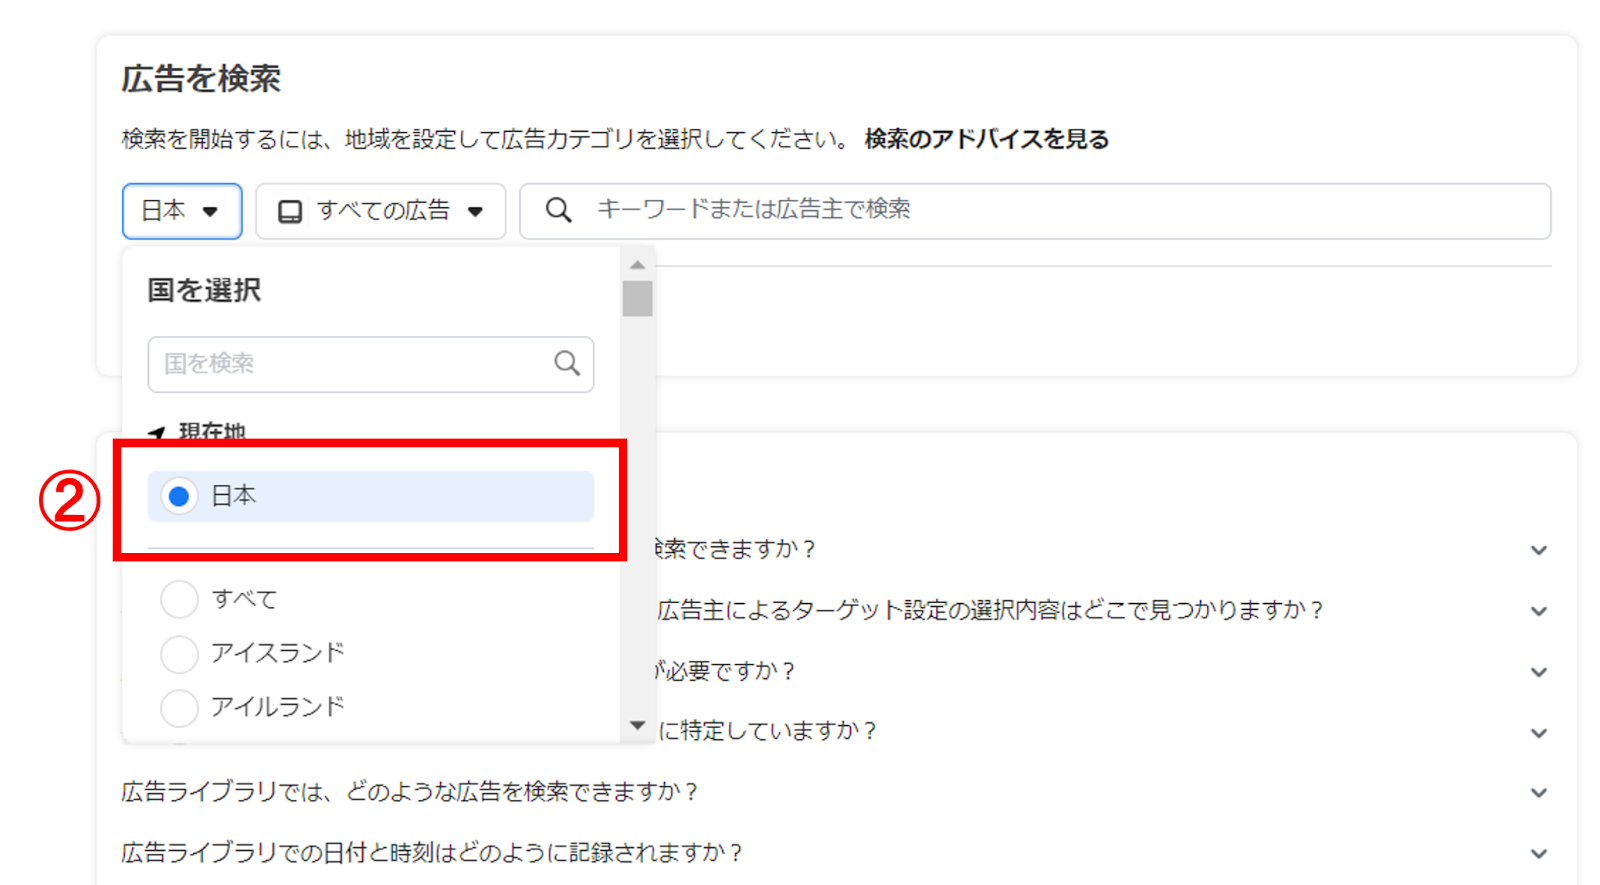Screen dimensions: 1600x885
Task: Open the すべての広告 category dropdown
Action: coord(381,211)
